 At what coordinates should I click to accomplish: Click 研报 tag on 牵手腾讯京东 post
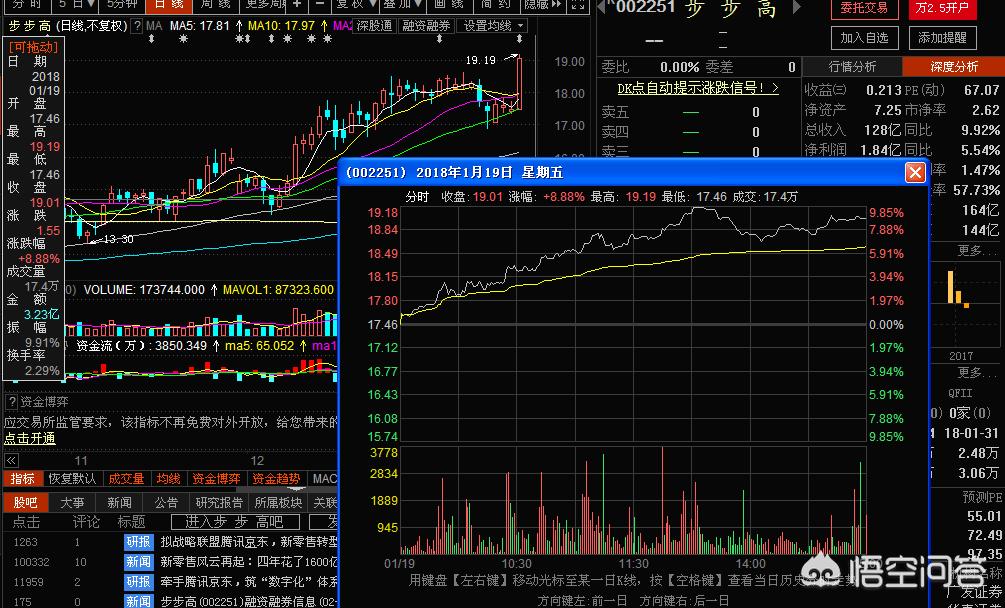click(138, 582)
